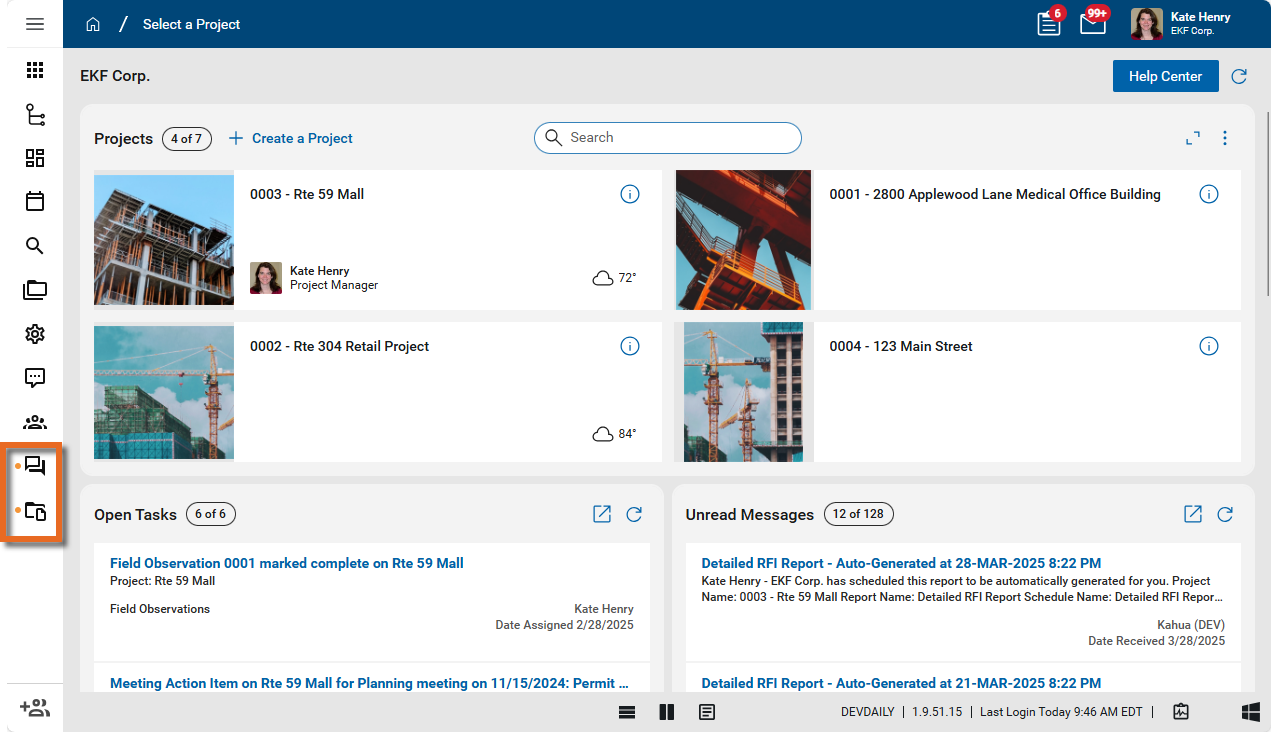Click Create a Project link
Viewport: 1271px width, 732px height.
pos(291,139)
